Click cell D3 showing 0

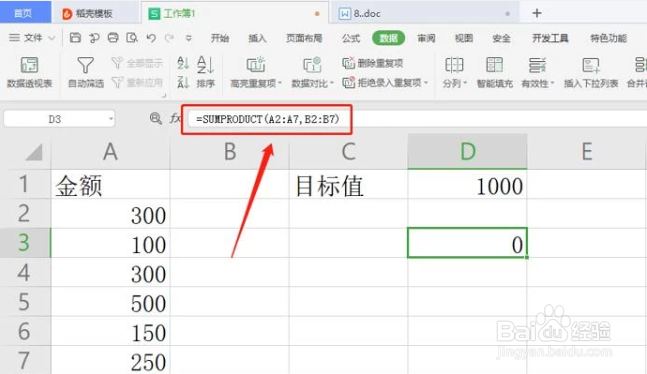click(x=467, y=243)
